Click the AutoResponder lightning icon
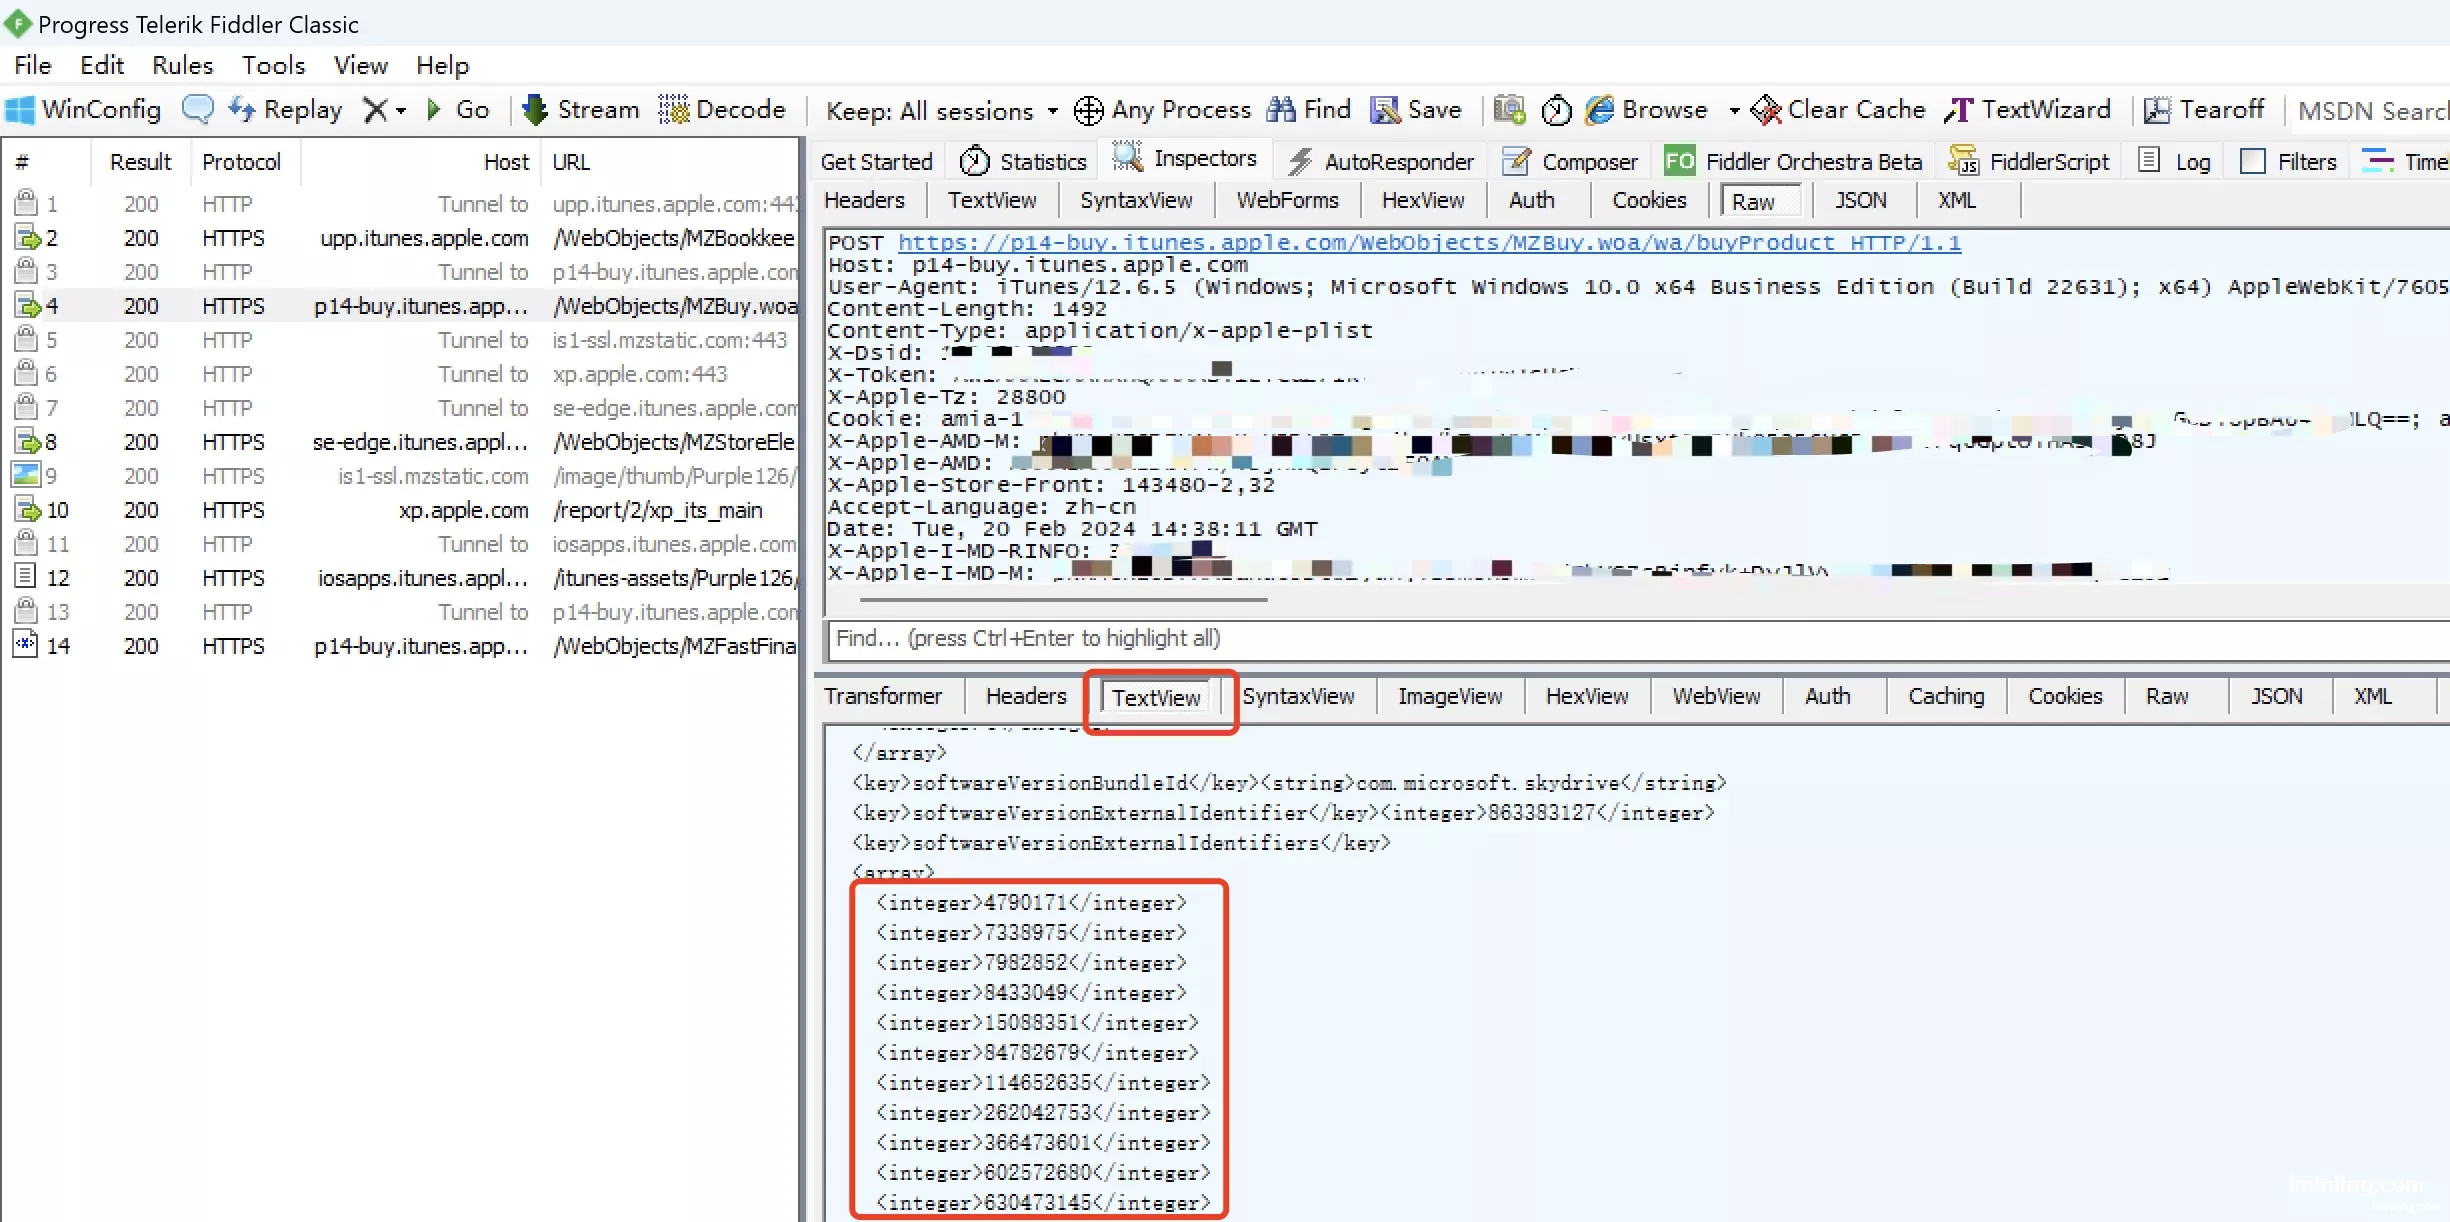 (1301, 161)
